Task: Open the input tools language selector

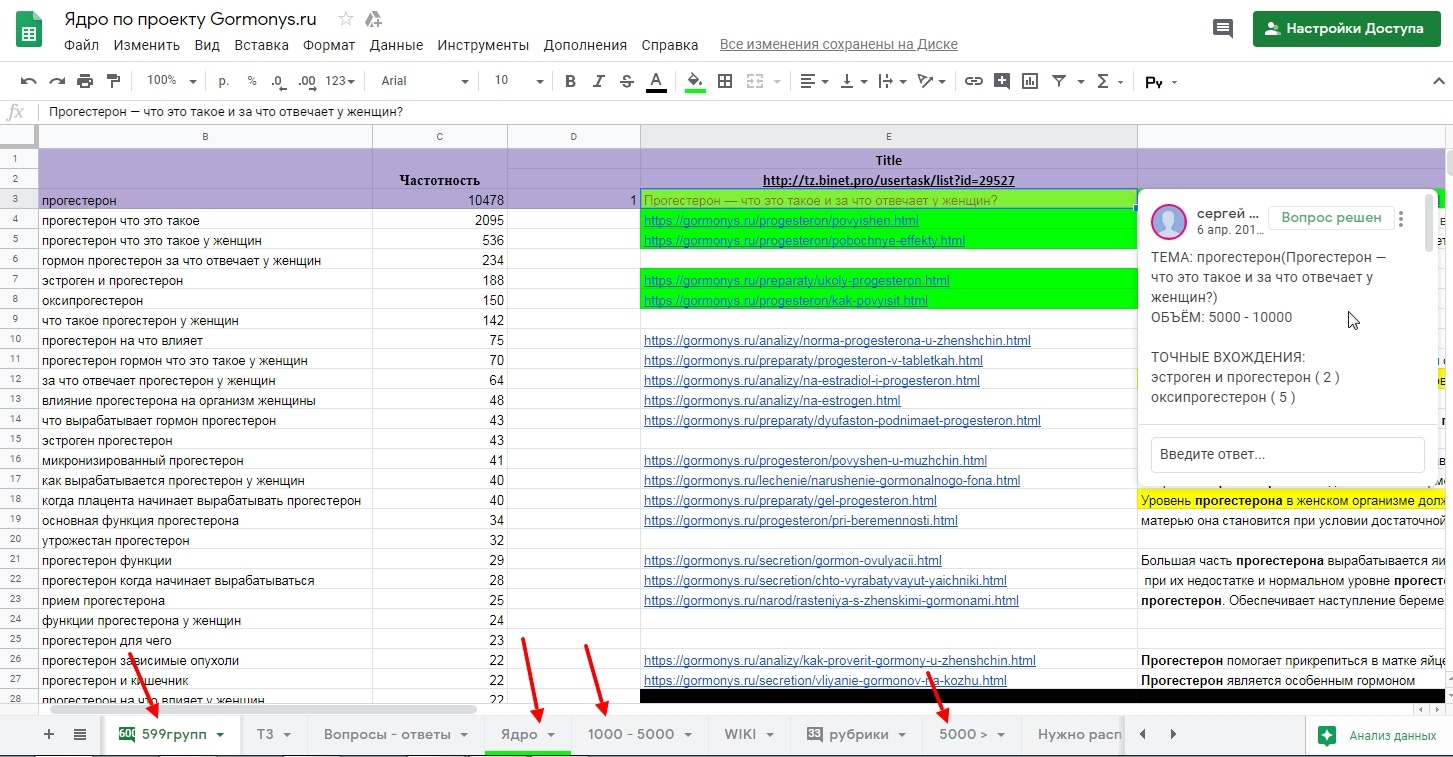Action: (x=1161, y=82)
